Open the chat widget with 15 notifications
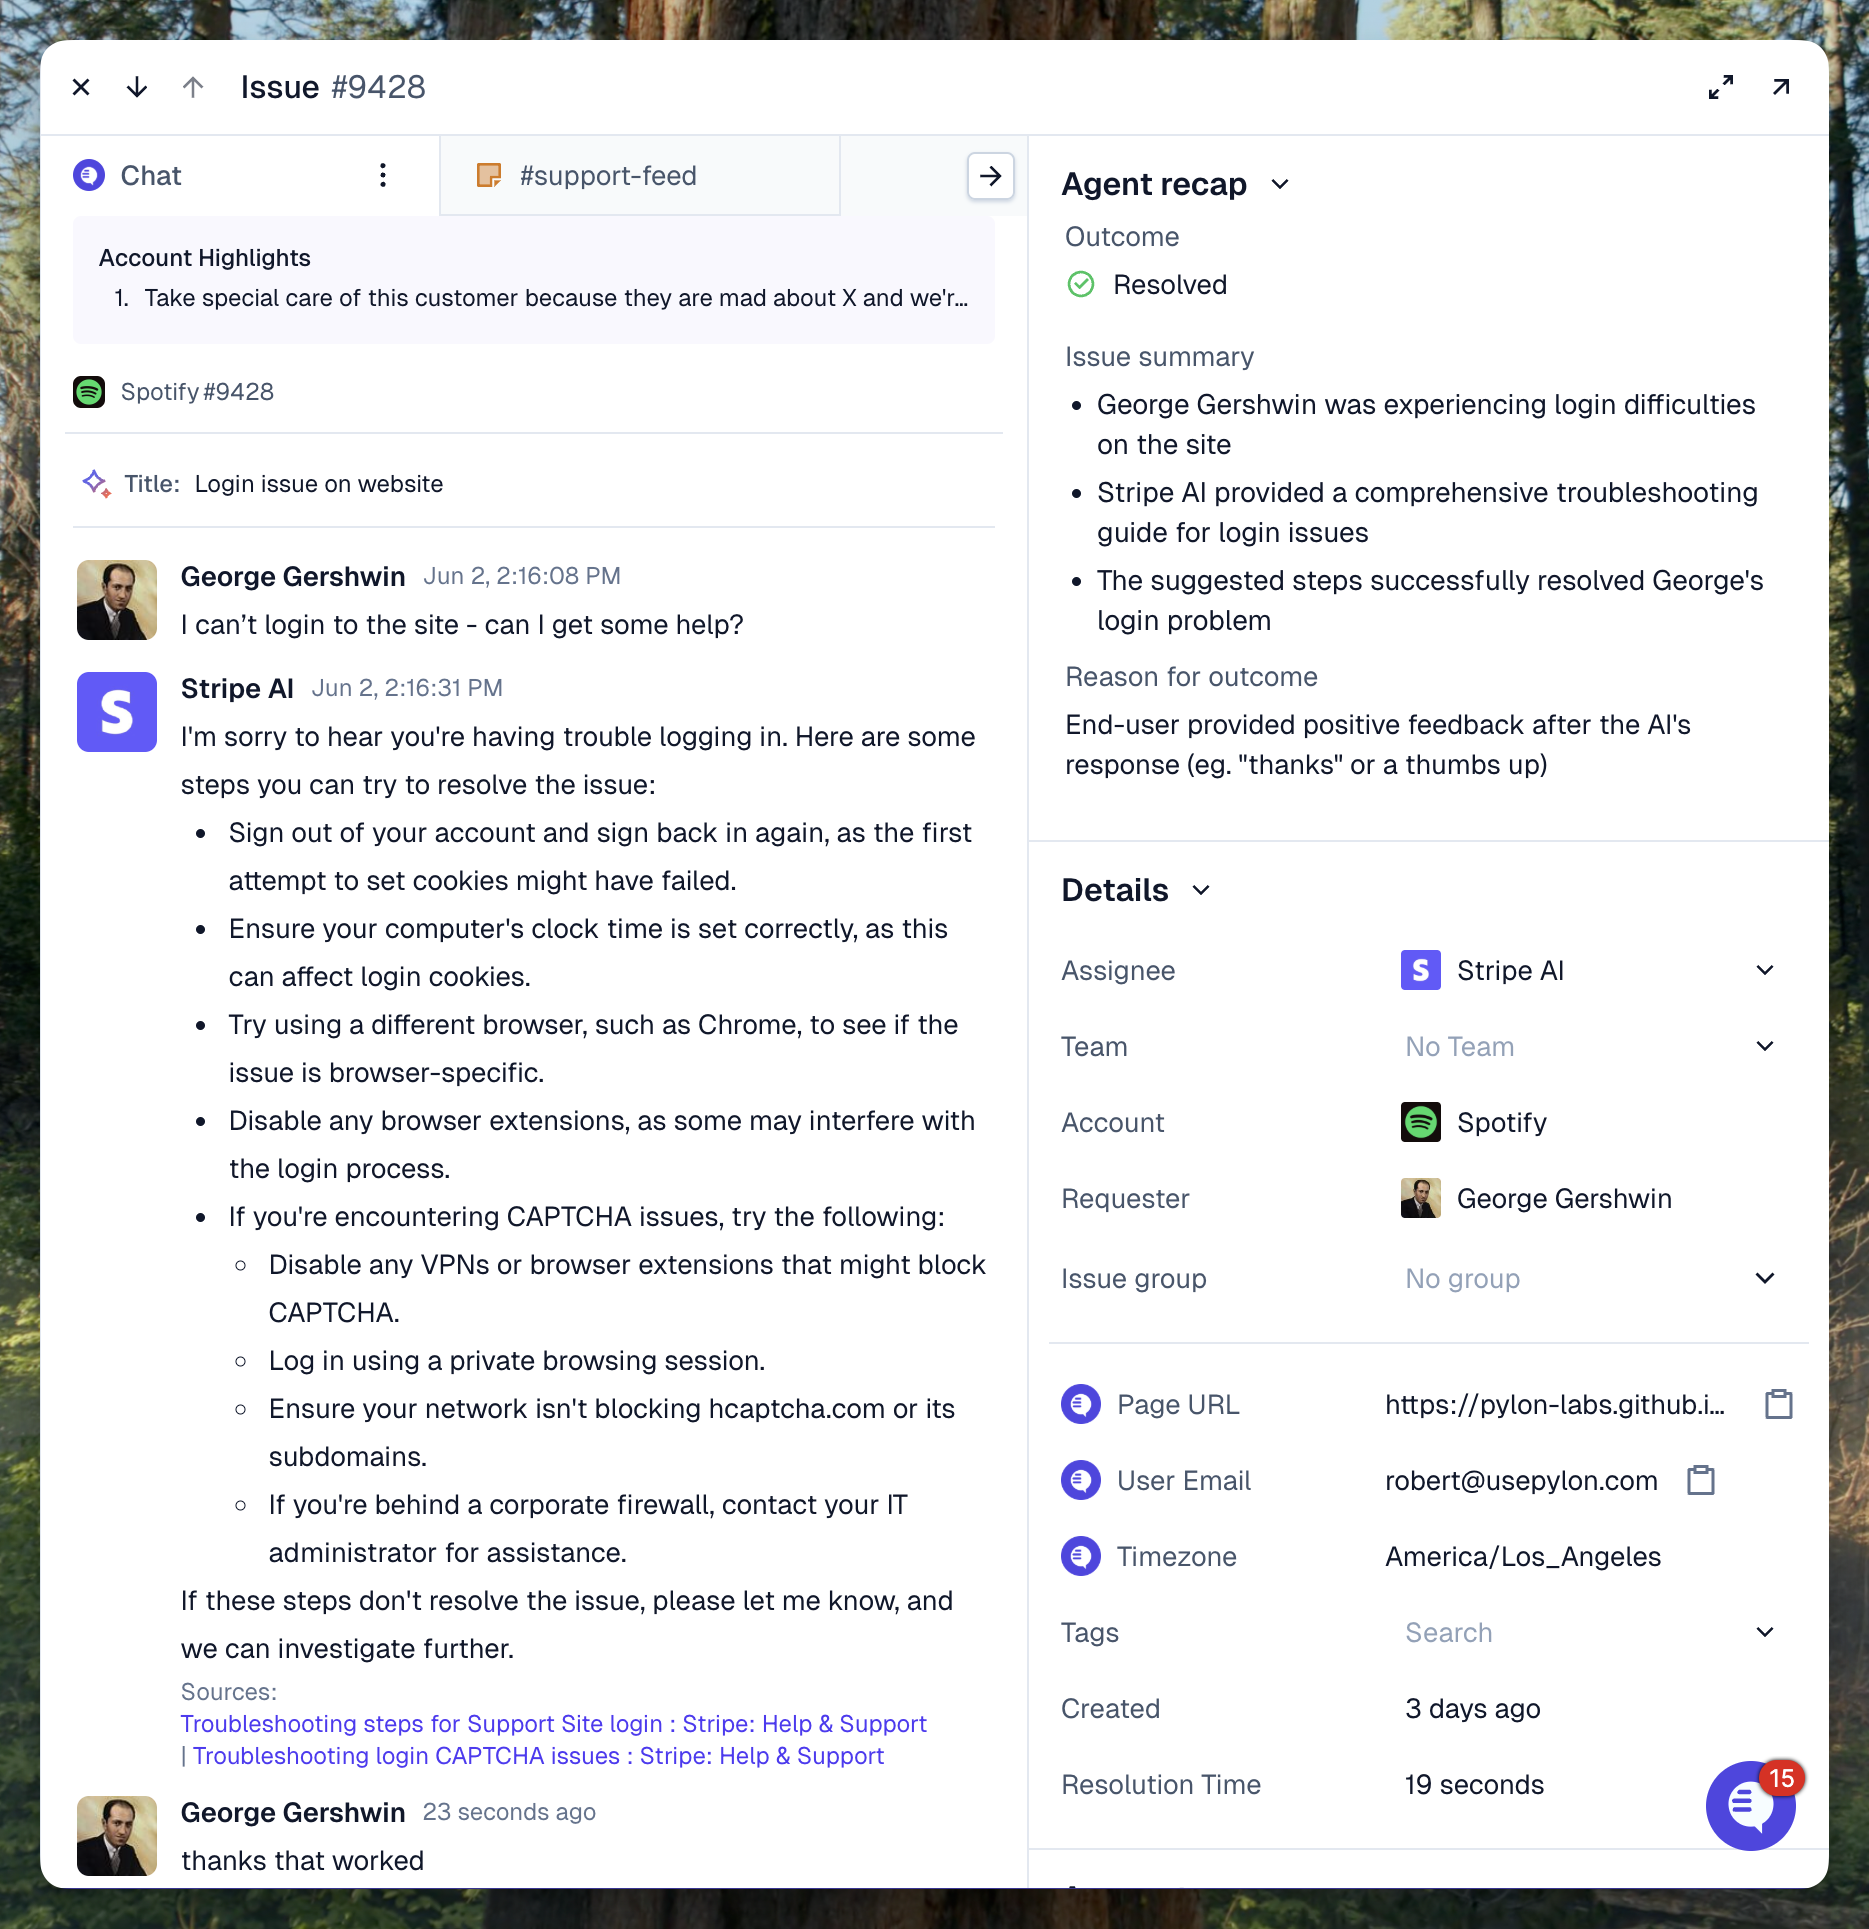Screen dimensions: 1869x1929 click(1750, 1805)
